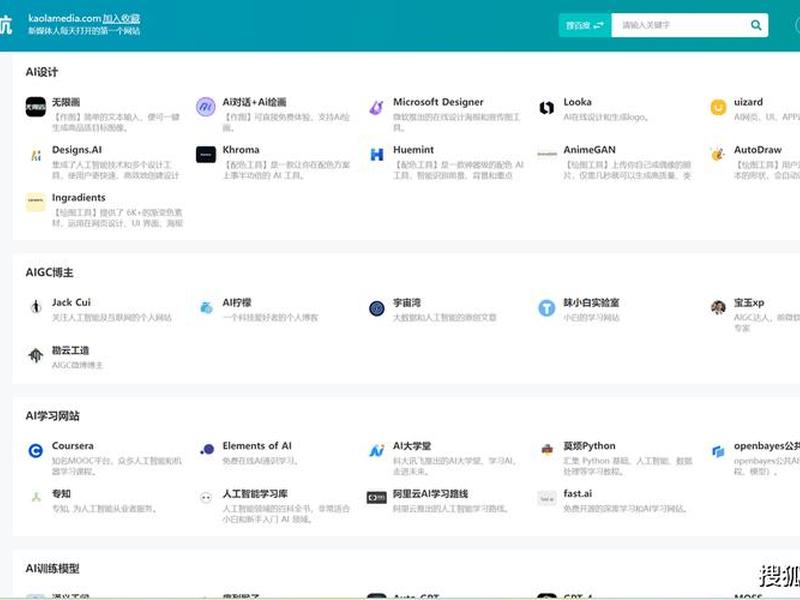Click the 阿里云AI学习路线 dark icon
800x600 pixels.
(x=377, y=497)
